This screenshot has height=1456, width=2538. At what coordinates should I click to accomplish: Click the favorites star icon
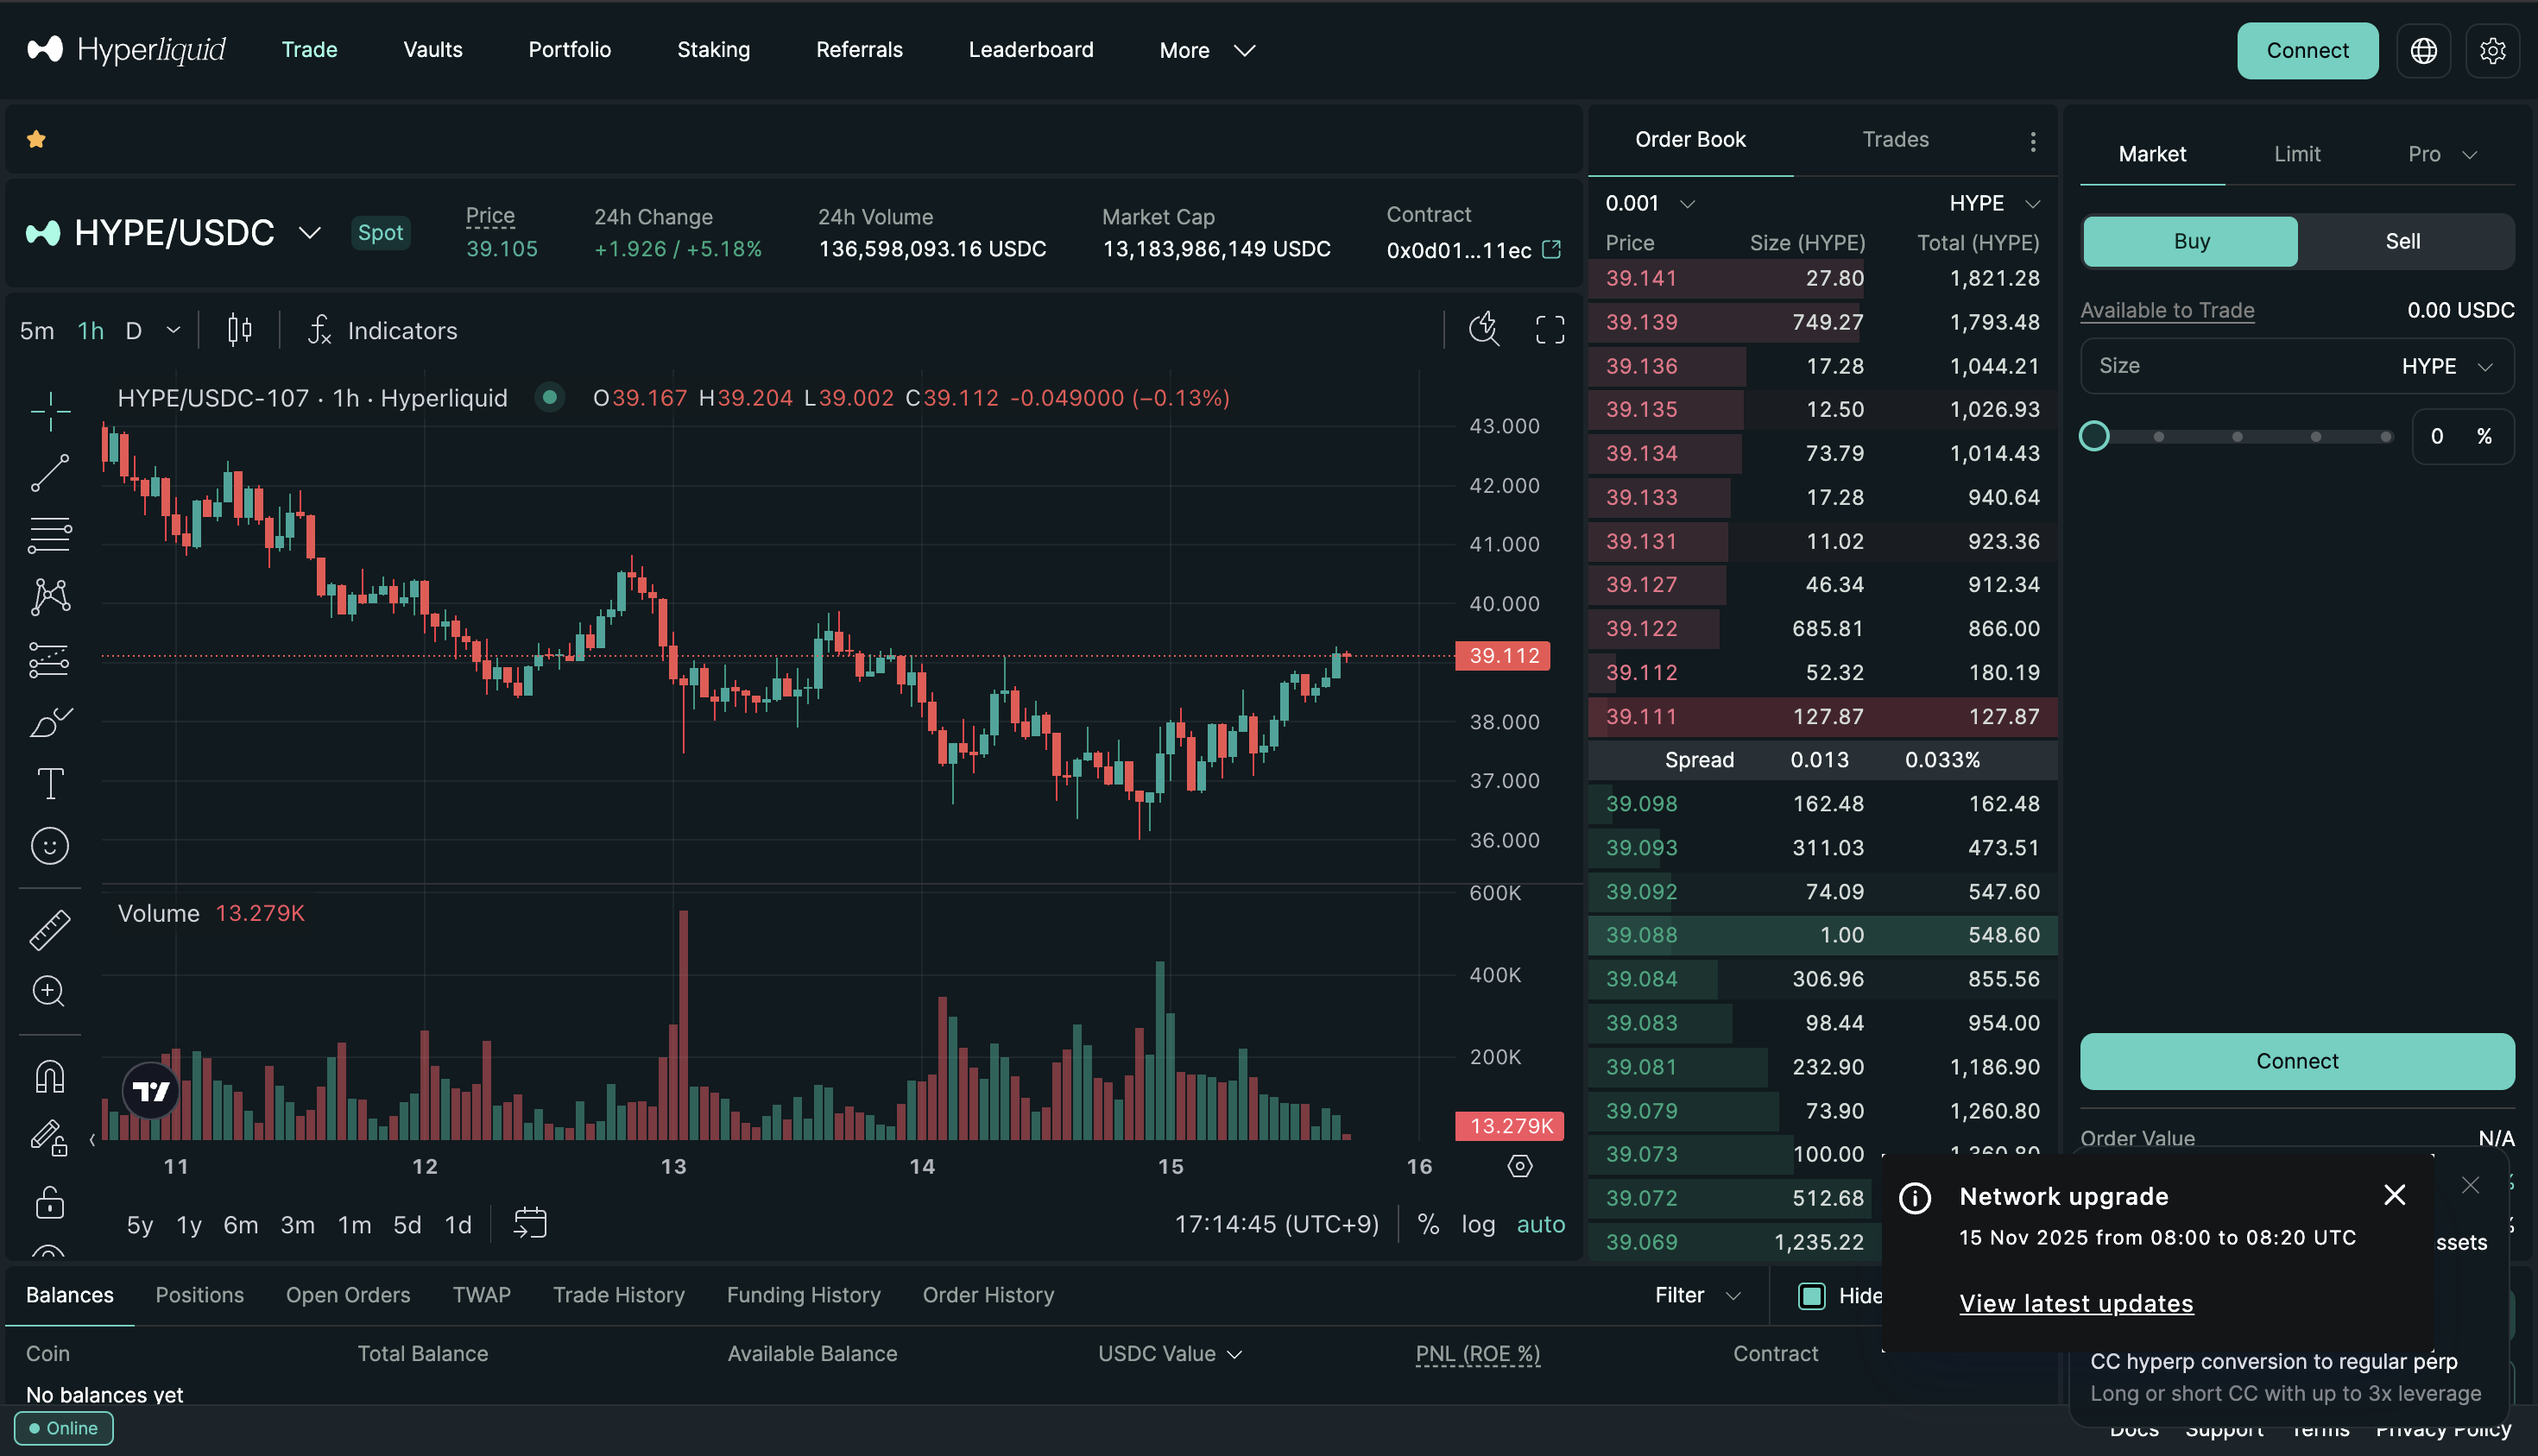[x=37, y=139]
